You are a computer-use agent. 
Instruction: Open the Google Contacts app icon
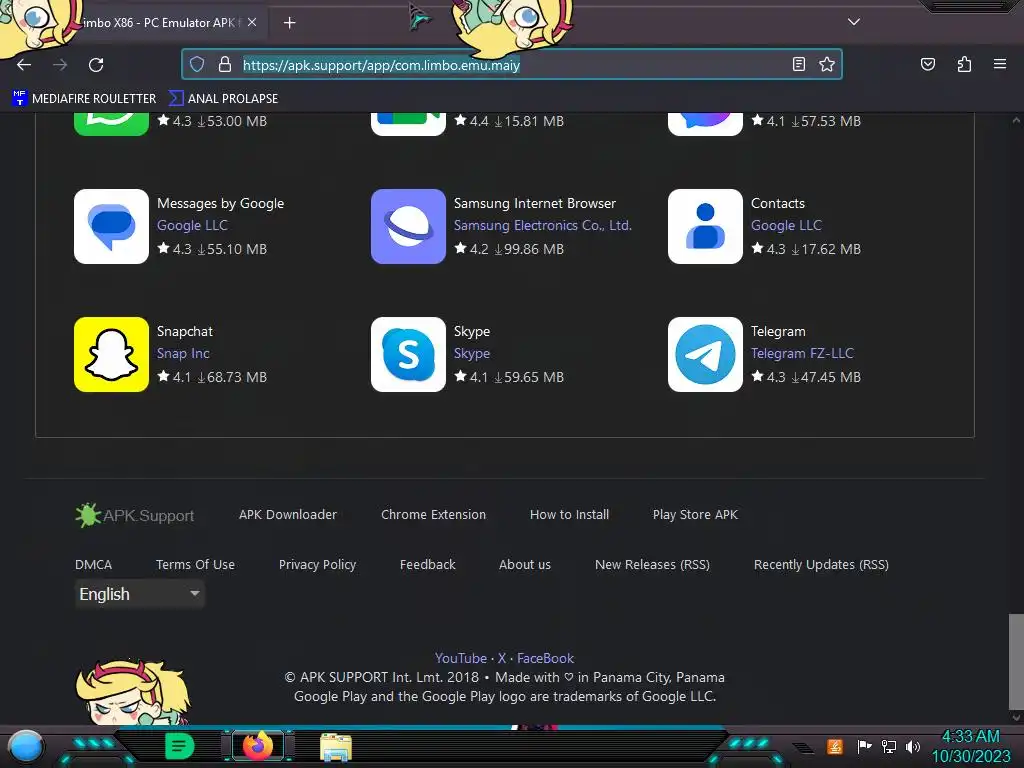(x=705, y=227)
